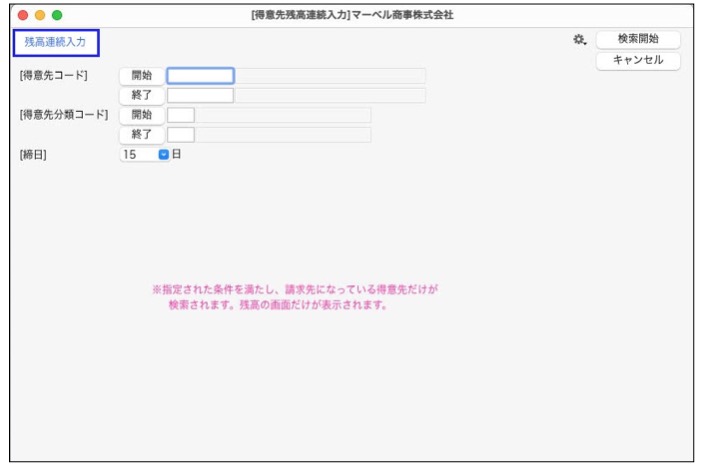Focus the 得意先コード end input field
Viewport: 702px width, 469px height.
(200, 96)
